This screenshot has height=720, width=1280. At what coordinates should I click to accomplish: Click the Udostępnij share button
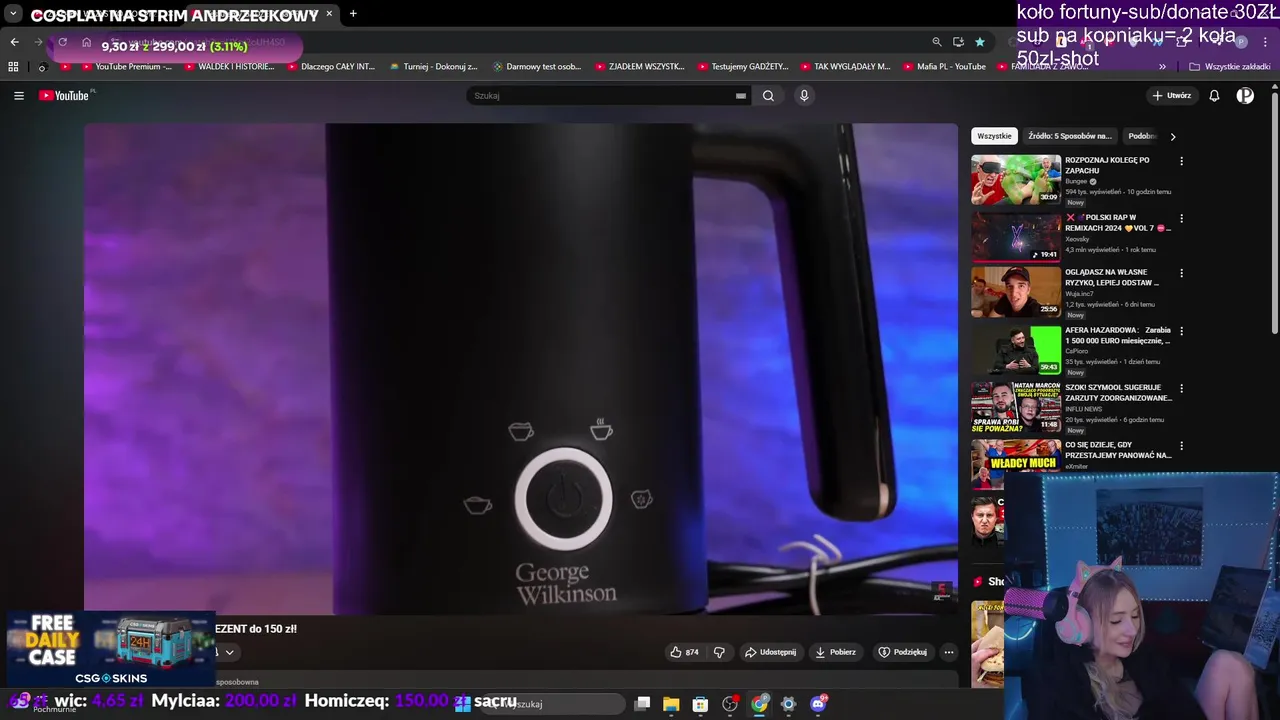click(x=770, y=652)
